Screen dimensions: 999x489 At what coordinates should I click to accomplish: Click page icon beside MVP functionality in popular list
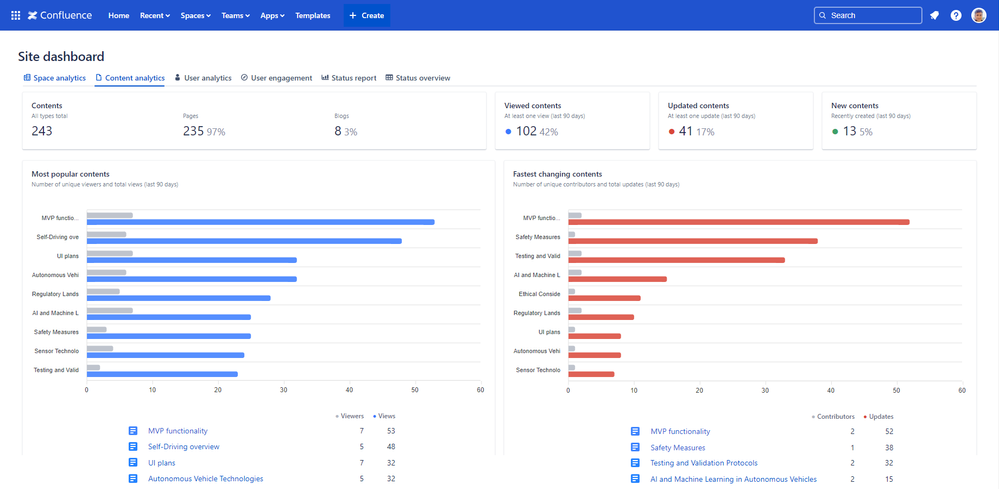(x=133, y=431)
